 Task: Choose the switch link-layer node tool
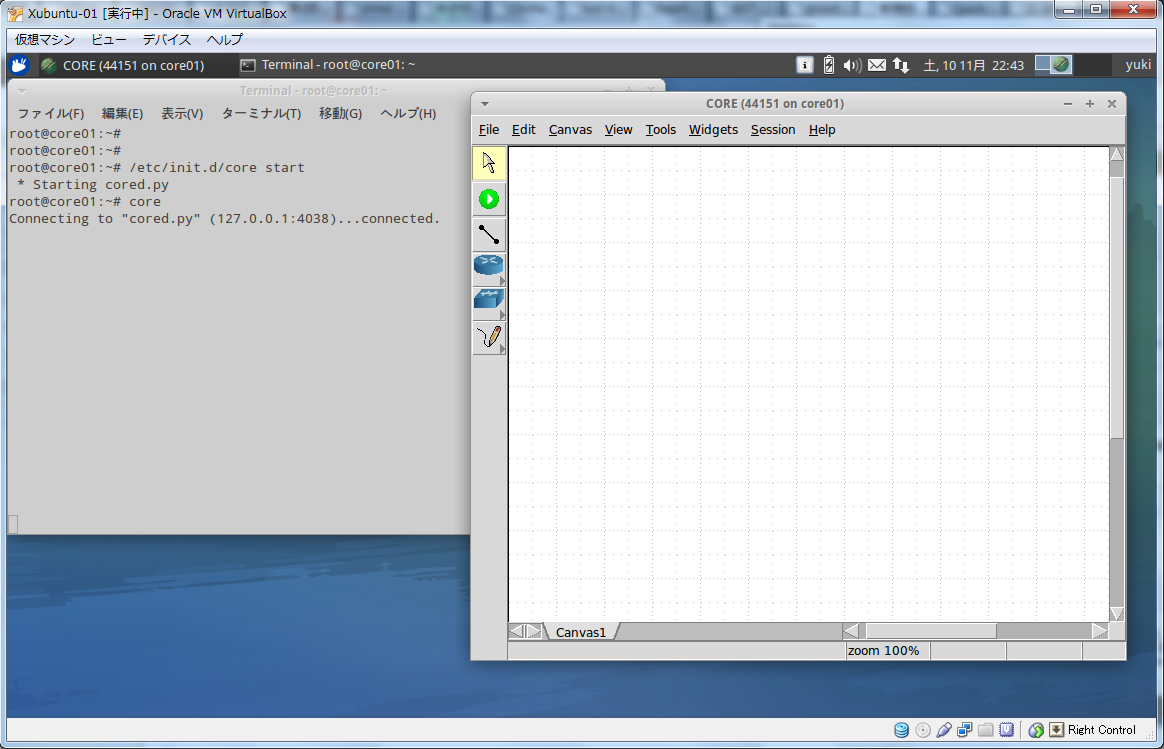click(488, 302)
